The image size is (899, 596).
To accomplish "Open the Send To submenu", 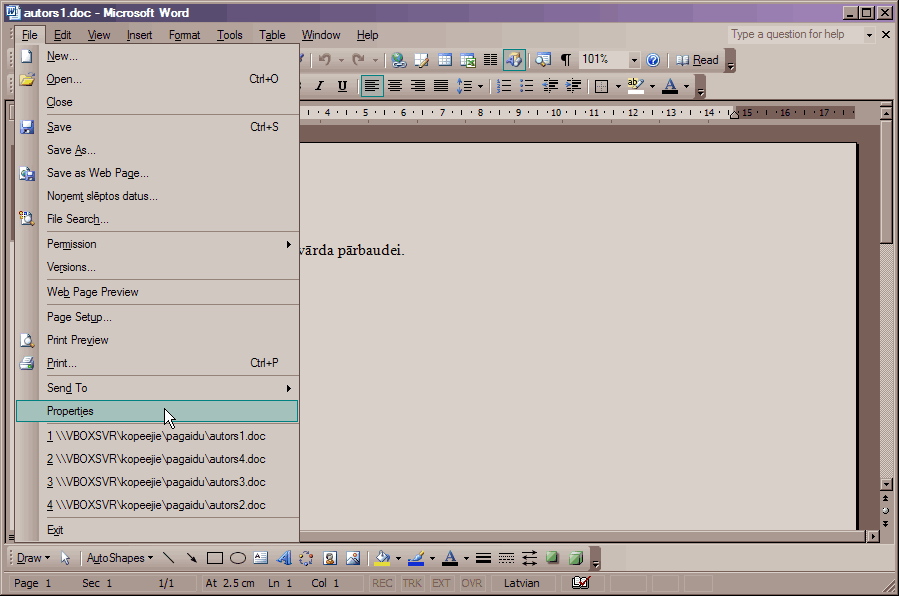I will [x=157, y=389].
